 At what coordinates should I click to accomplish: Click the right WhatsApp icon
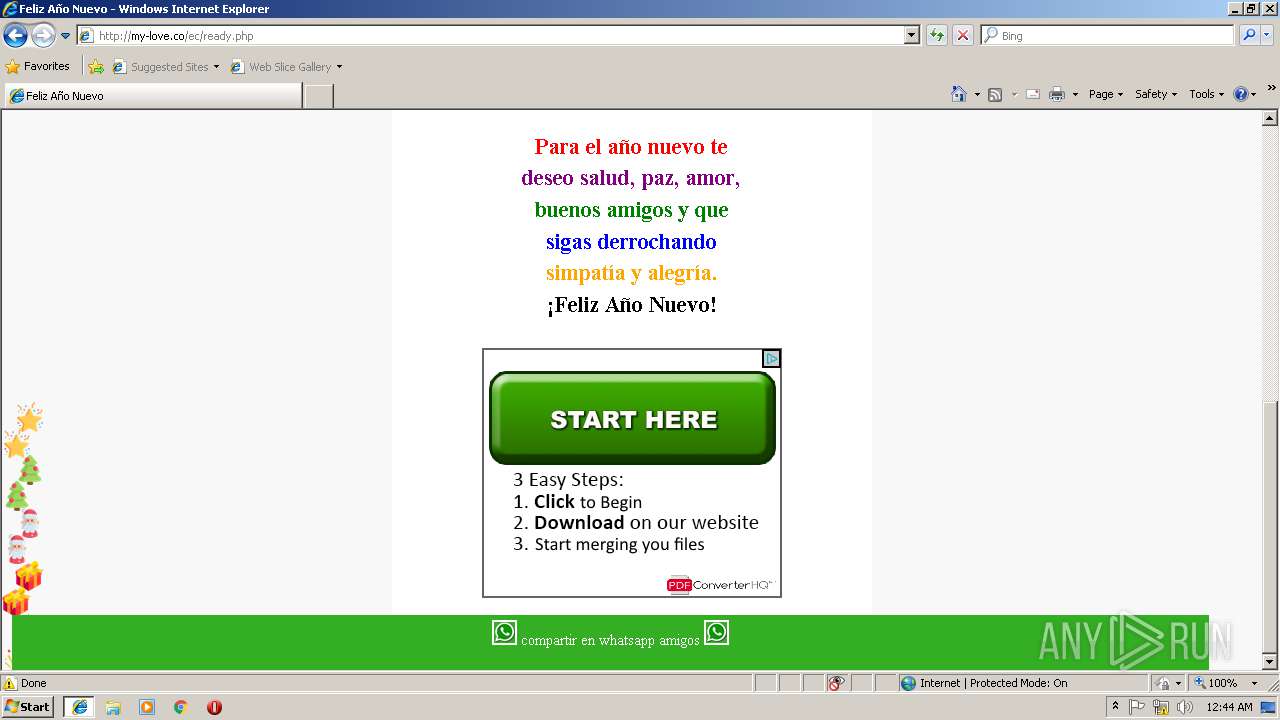pos(716,632)
